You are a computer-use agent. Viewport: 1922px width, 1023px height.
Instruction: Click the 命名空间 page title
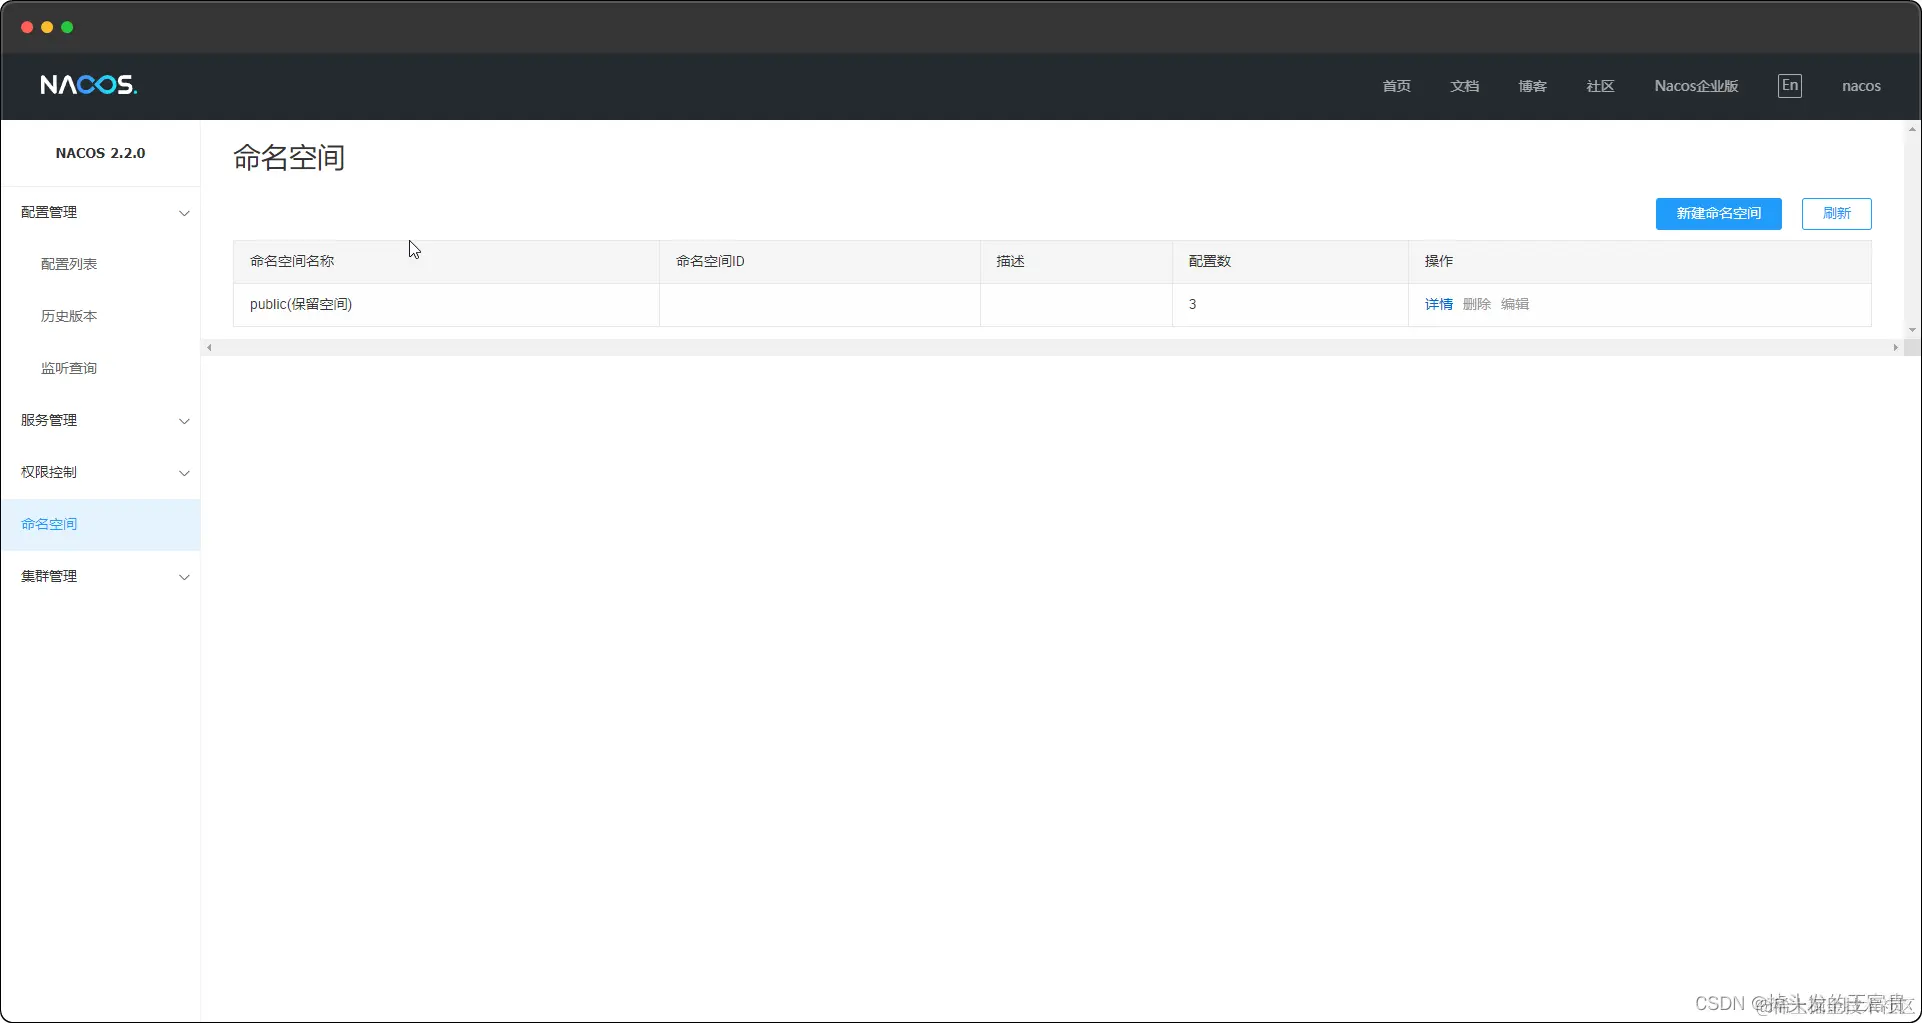click(x=289, y=158)
